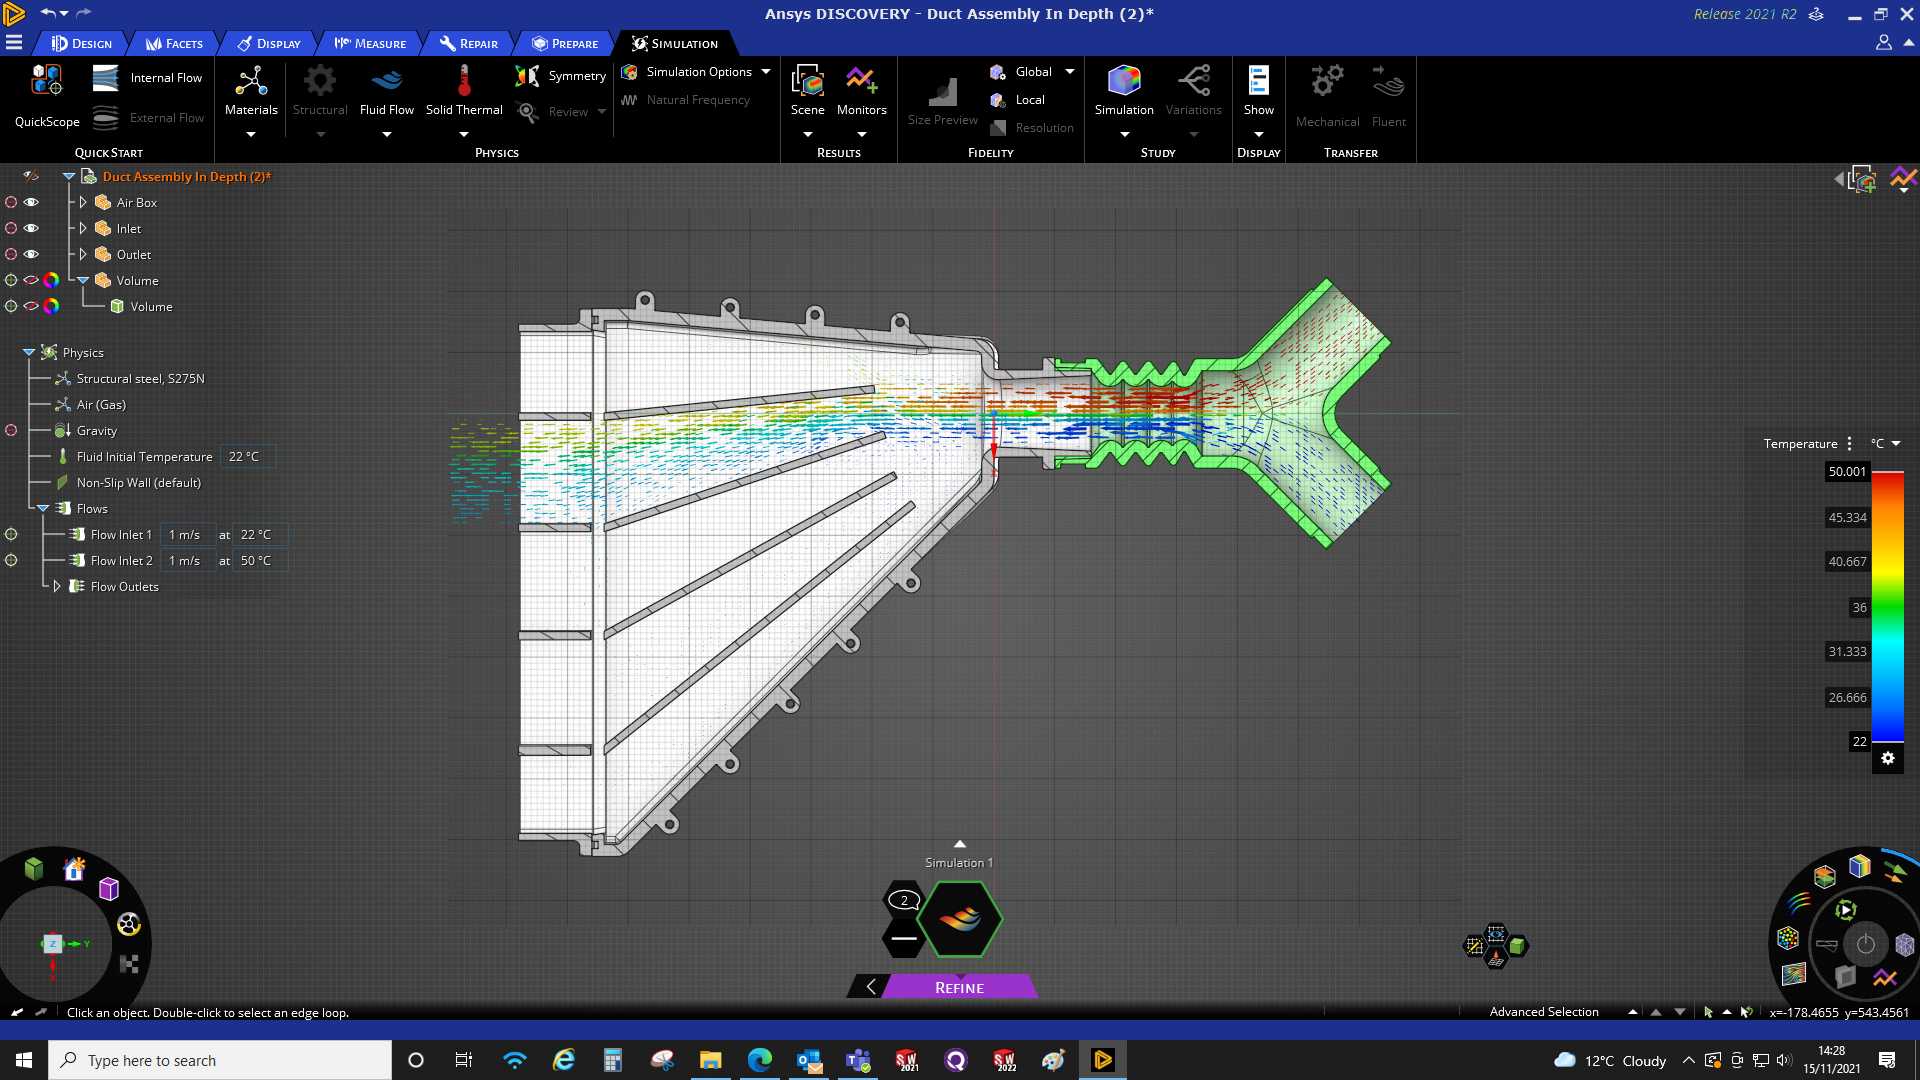Viewport: 1920px width, 1080px height.
Task: Click the Natural Frequency option
Action: tap(686, 100)
